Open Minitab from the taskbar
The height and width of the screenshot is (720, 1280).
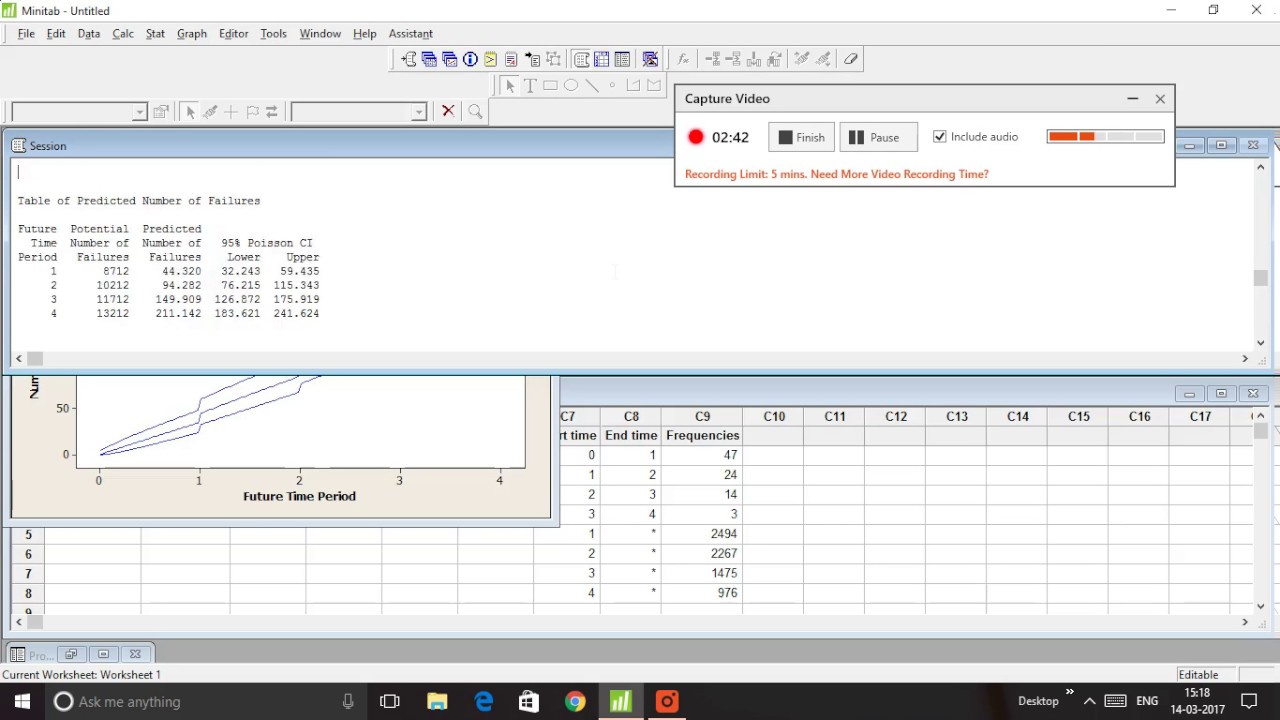pos(620,701)
